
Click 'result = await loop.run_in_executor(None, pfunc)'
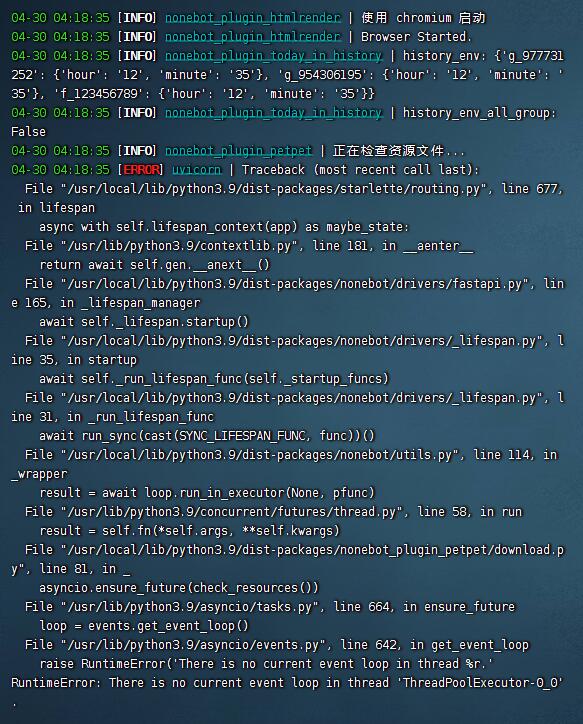[207, 493]
